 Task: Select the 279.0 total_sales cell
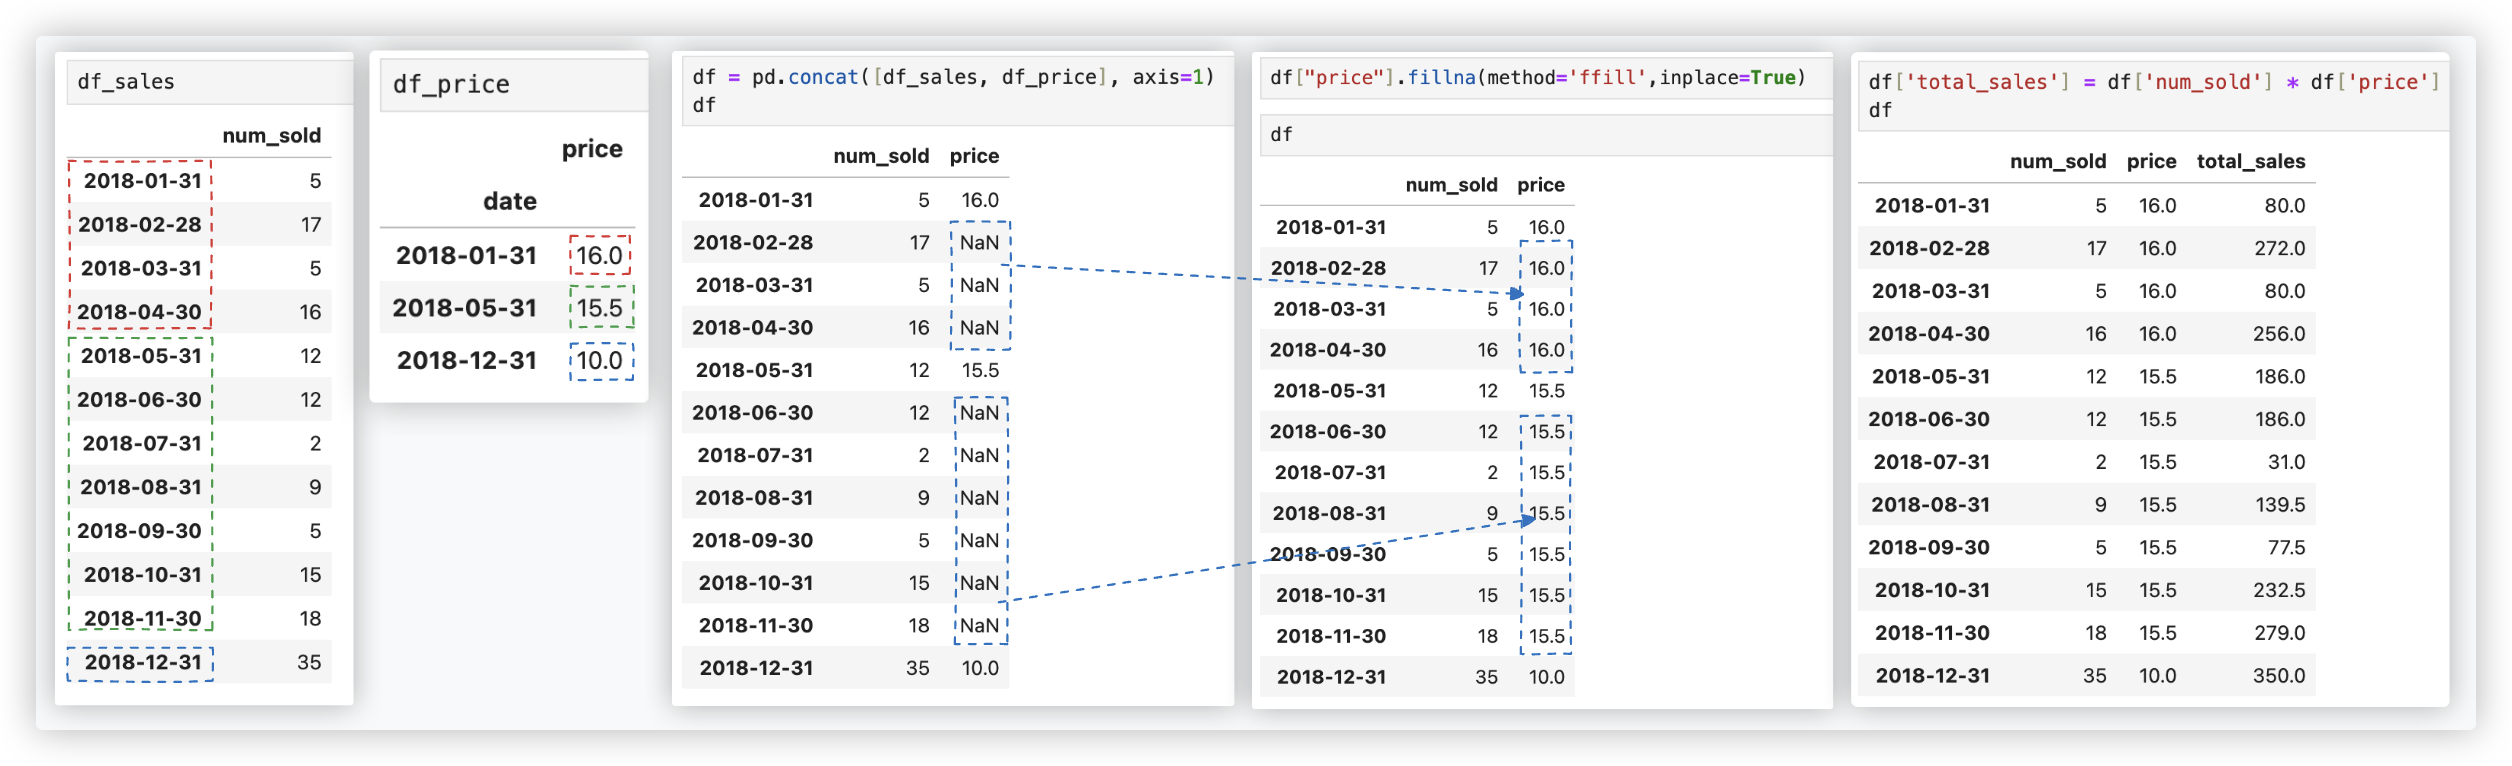(2279, 633)
